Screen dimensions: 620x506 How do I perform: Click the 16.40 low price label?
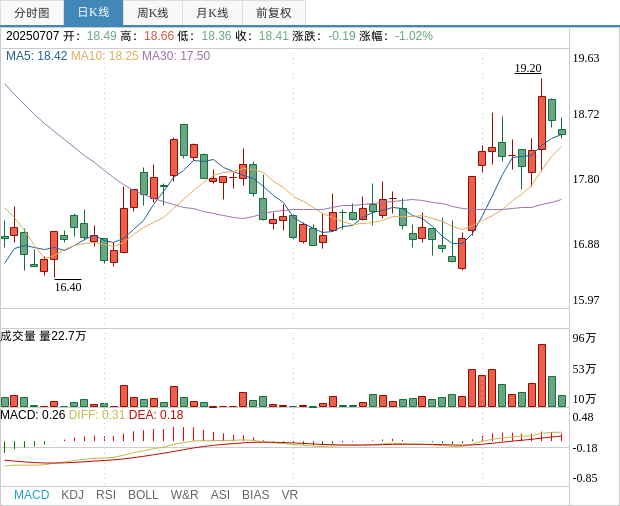click(x=68, y=287)
